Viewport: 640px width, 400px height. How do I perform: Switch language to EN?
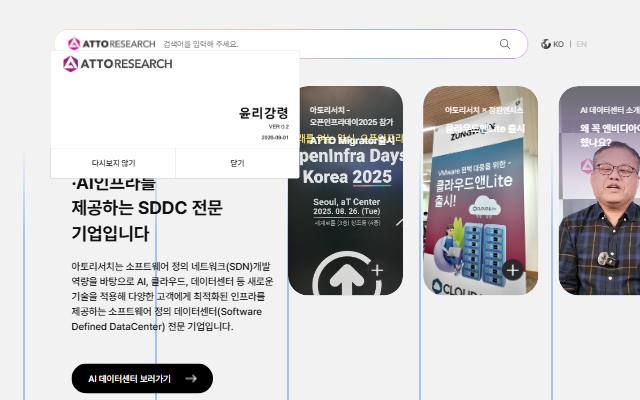pos(581,44)
